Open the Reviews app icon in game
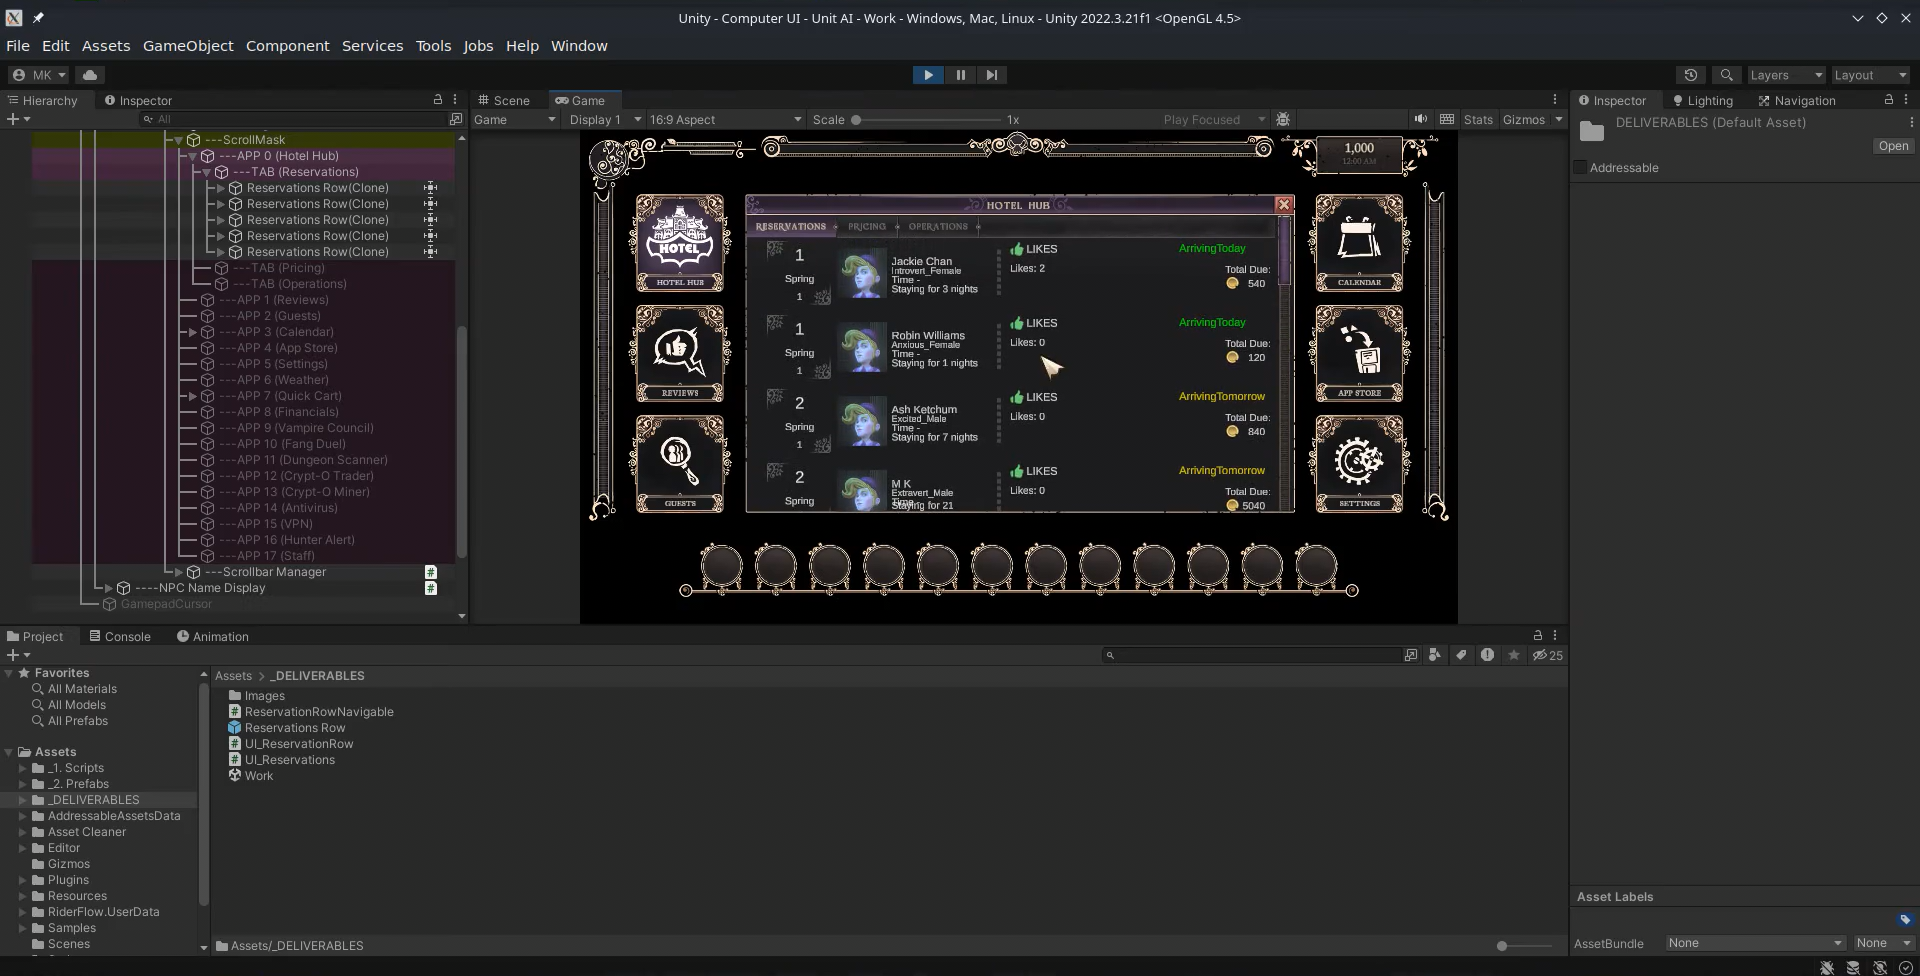Screen dimensions: 1920x976 point(680,353)
